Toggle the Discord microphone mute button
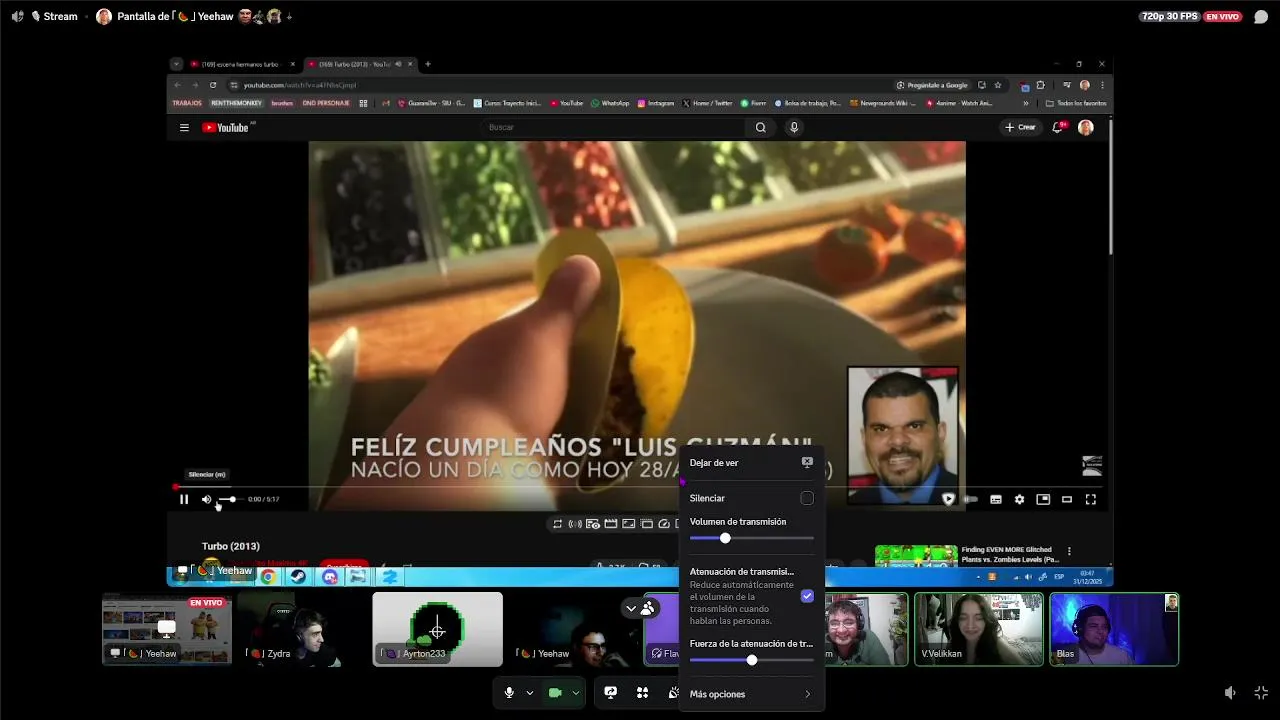Viewport: 1280px width, 720px height. click(509, 693)
